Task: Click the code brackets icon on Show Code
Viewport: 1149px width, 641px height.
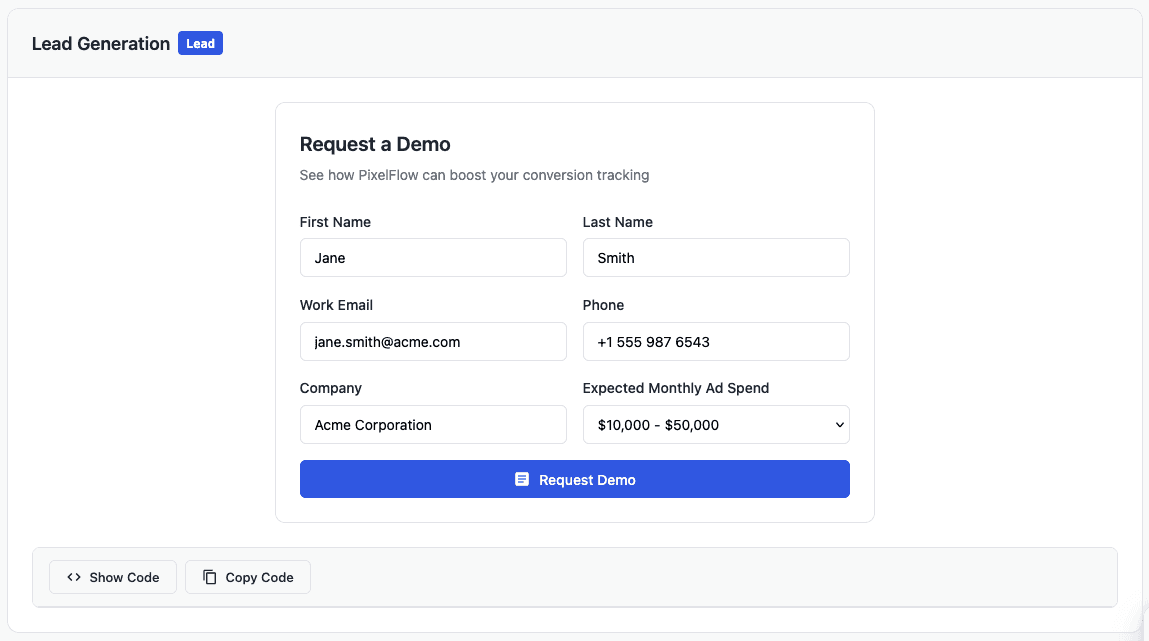Action: [72, 577]
